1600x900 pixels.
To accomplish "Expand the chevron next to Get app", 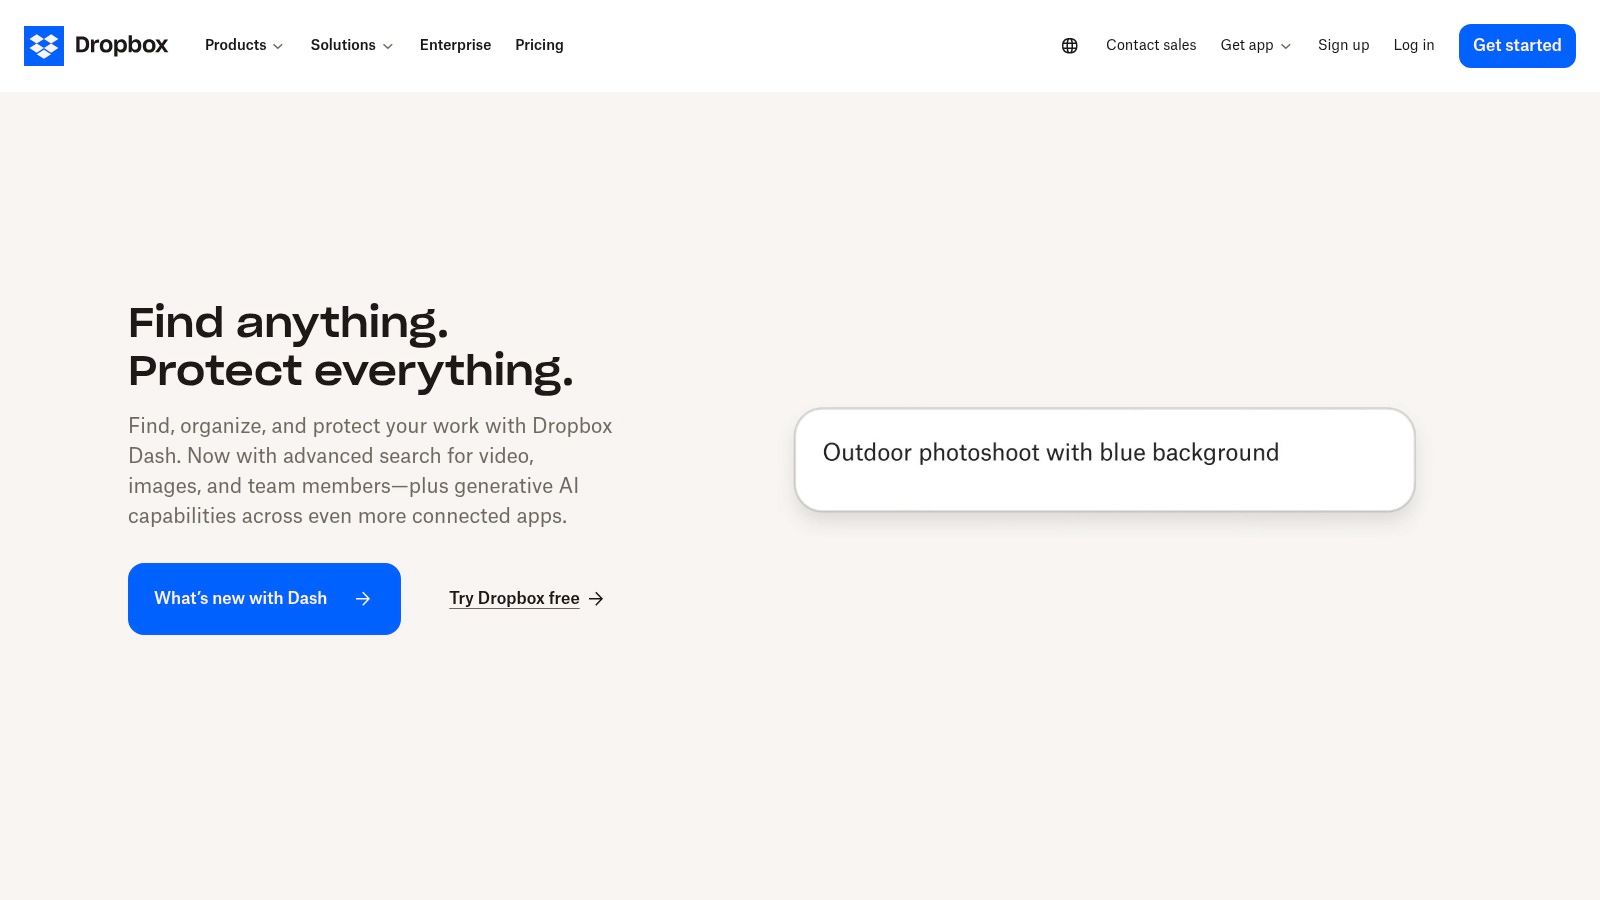I will point(1286,47).
